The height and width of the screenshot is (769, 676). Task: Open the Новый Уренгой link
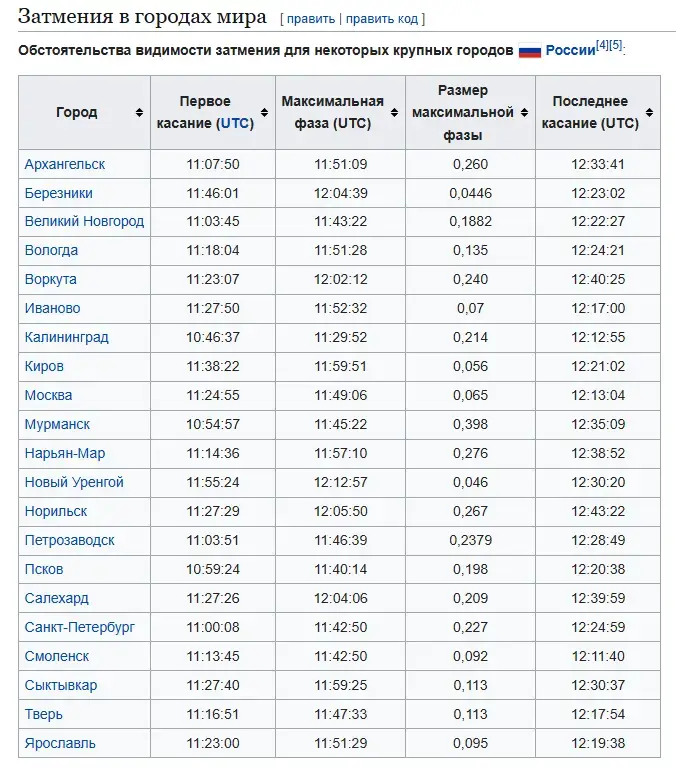click(x=74, y=482)
